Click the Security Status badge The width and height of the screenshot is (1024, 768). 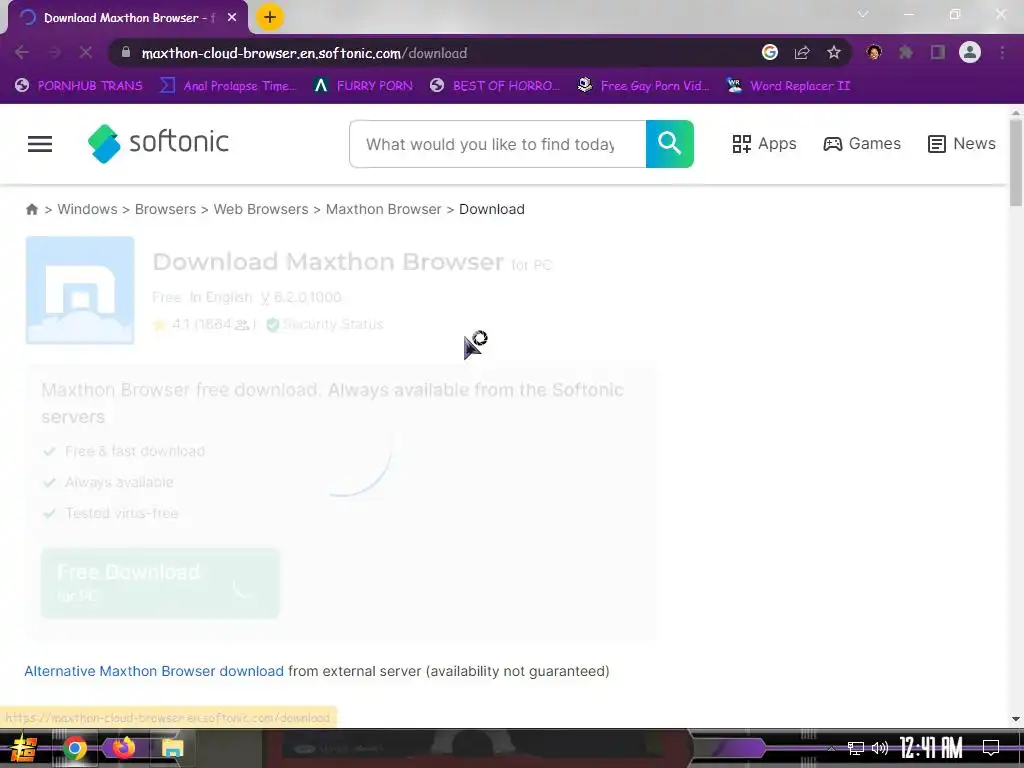(x=325, y=325)
